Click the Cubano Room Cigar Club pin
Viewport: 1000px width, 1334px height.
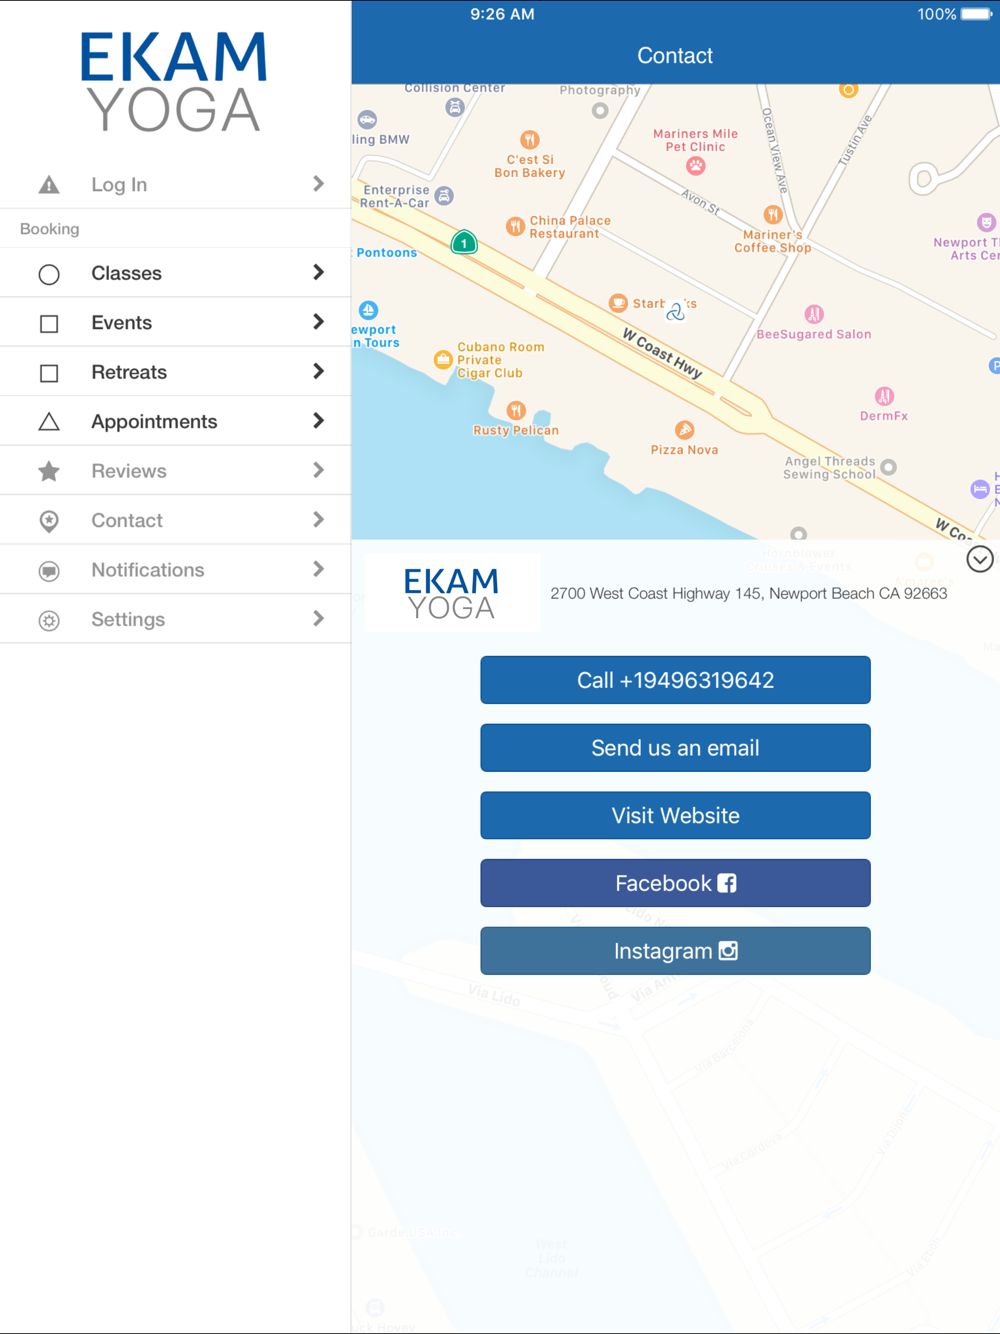(443, 359)
